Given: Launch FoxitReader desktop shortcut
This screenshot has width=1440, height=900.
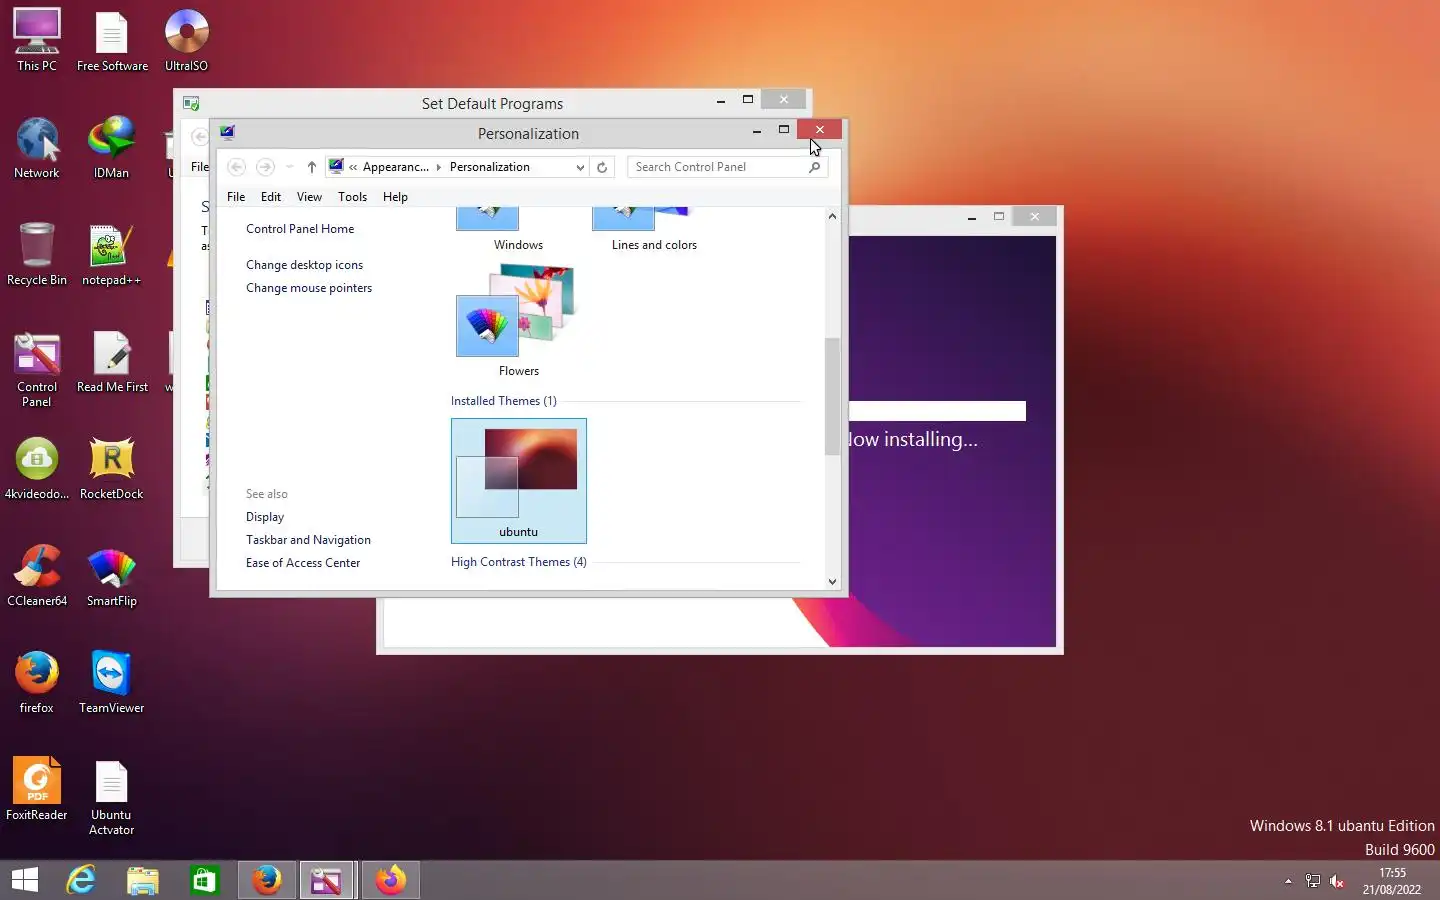Looking at the screenshot, I should (x=37, y=789).
